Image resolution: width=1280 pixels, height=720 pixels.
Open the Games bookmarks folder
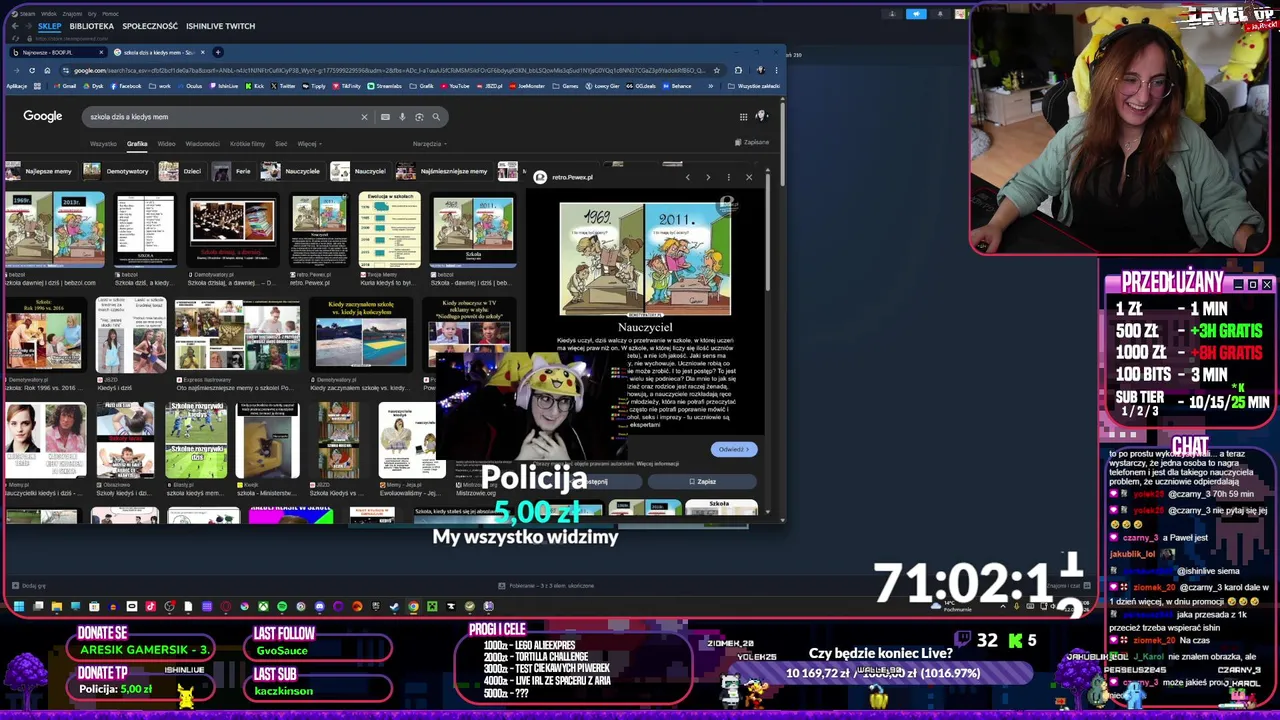click(565, 86)
